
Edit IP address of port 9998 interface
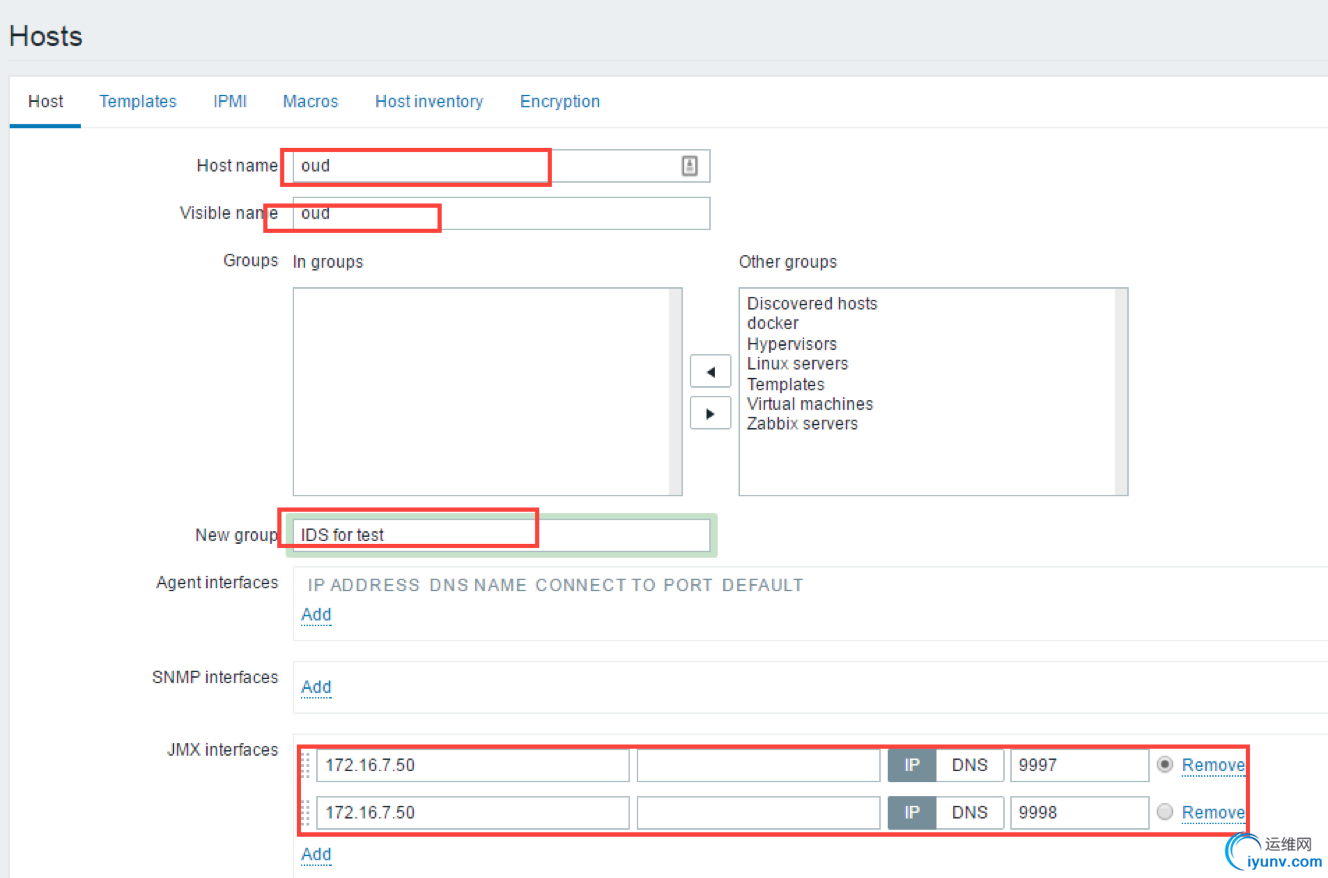473,812
